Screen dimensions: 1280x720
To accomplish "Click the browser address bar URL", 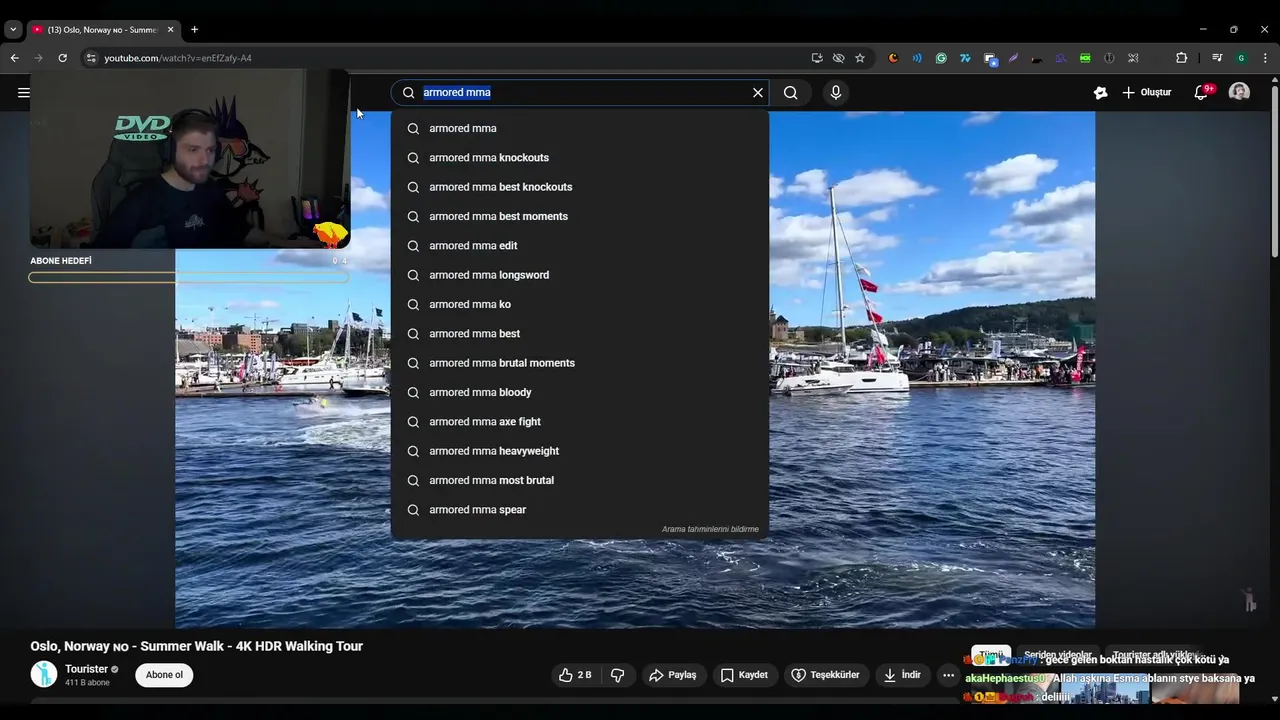I will point(178,58).
